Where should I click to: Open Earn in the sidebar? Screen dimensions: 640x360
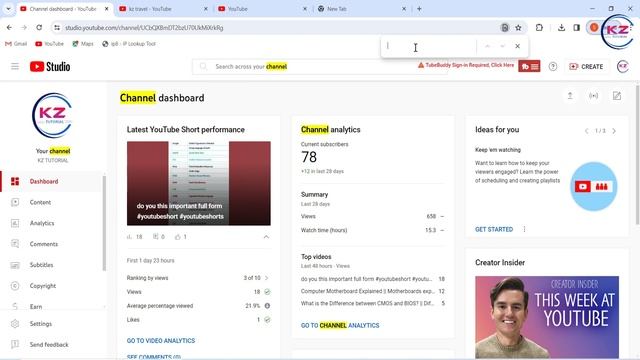coord(51,306)
